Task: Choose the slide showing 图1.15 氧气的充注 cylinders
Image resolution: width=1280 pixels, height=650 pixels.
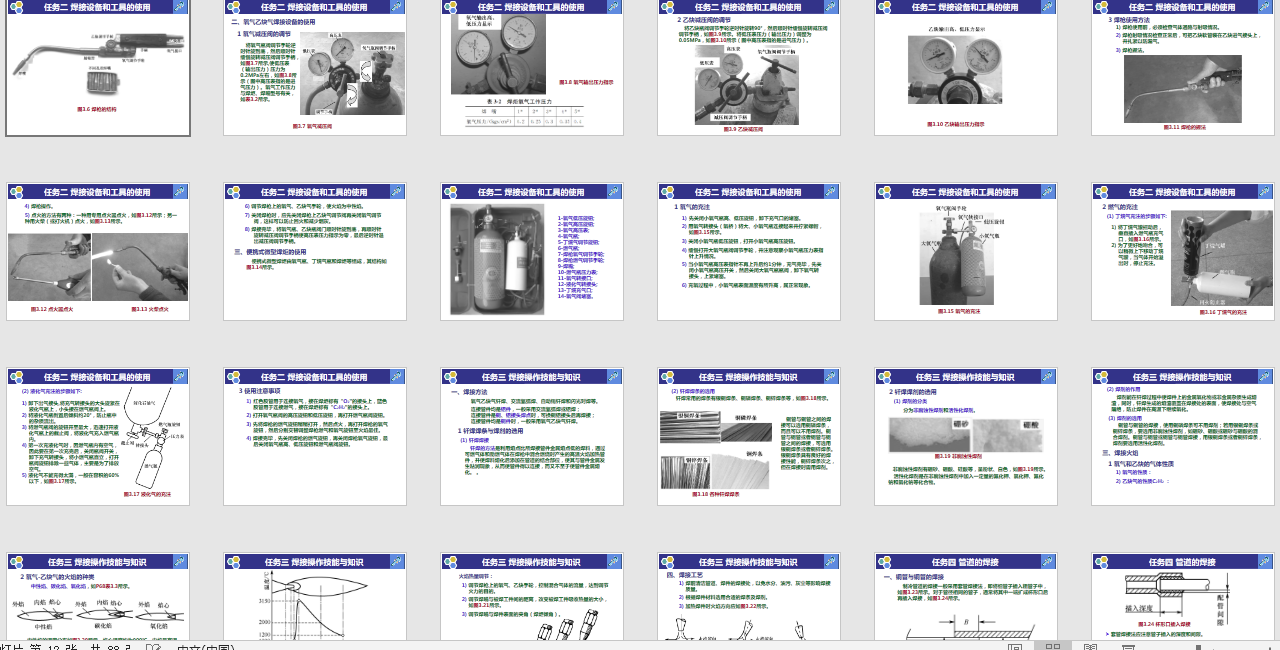Action: point(966,252)
